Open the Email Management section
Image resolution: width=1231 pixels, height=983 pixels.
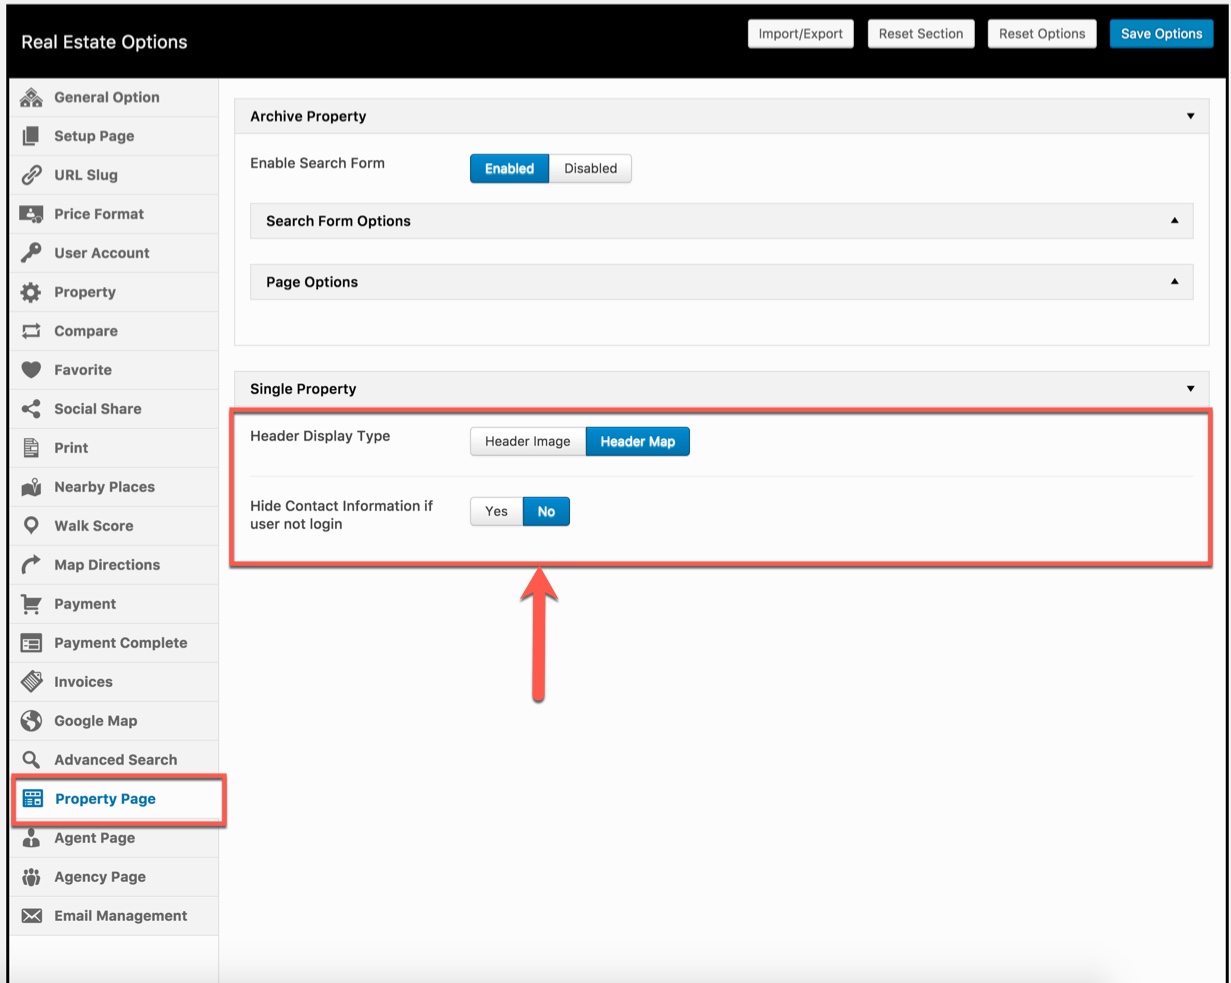(114, 916)
